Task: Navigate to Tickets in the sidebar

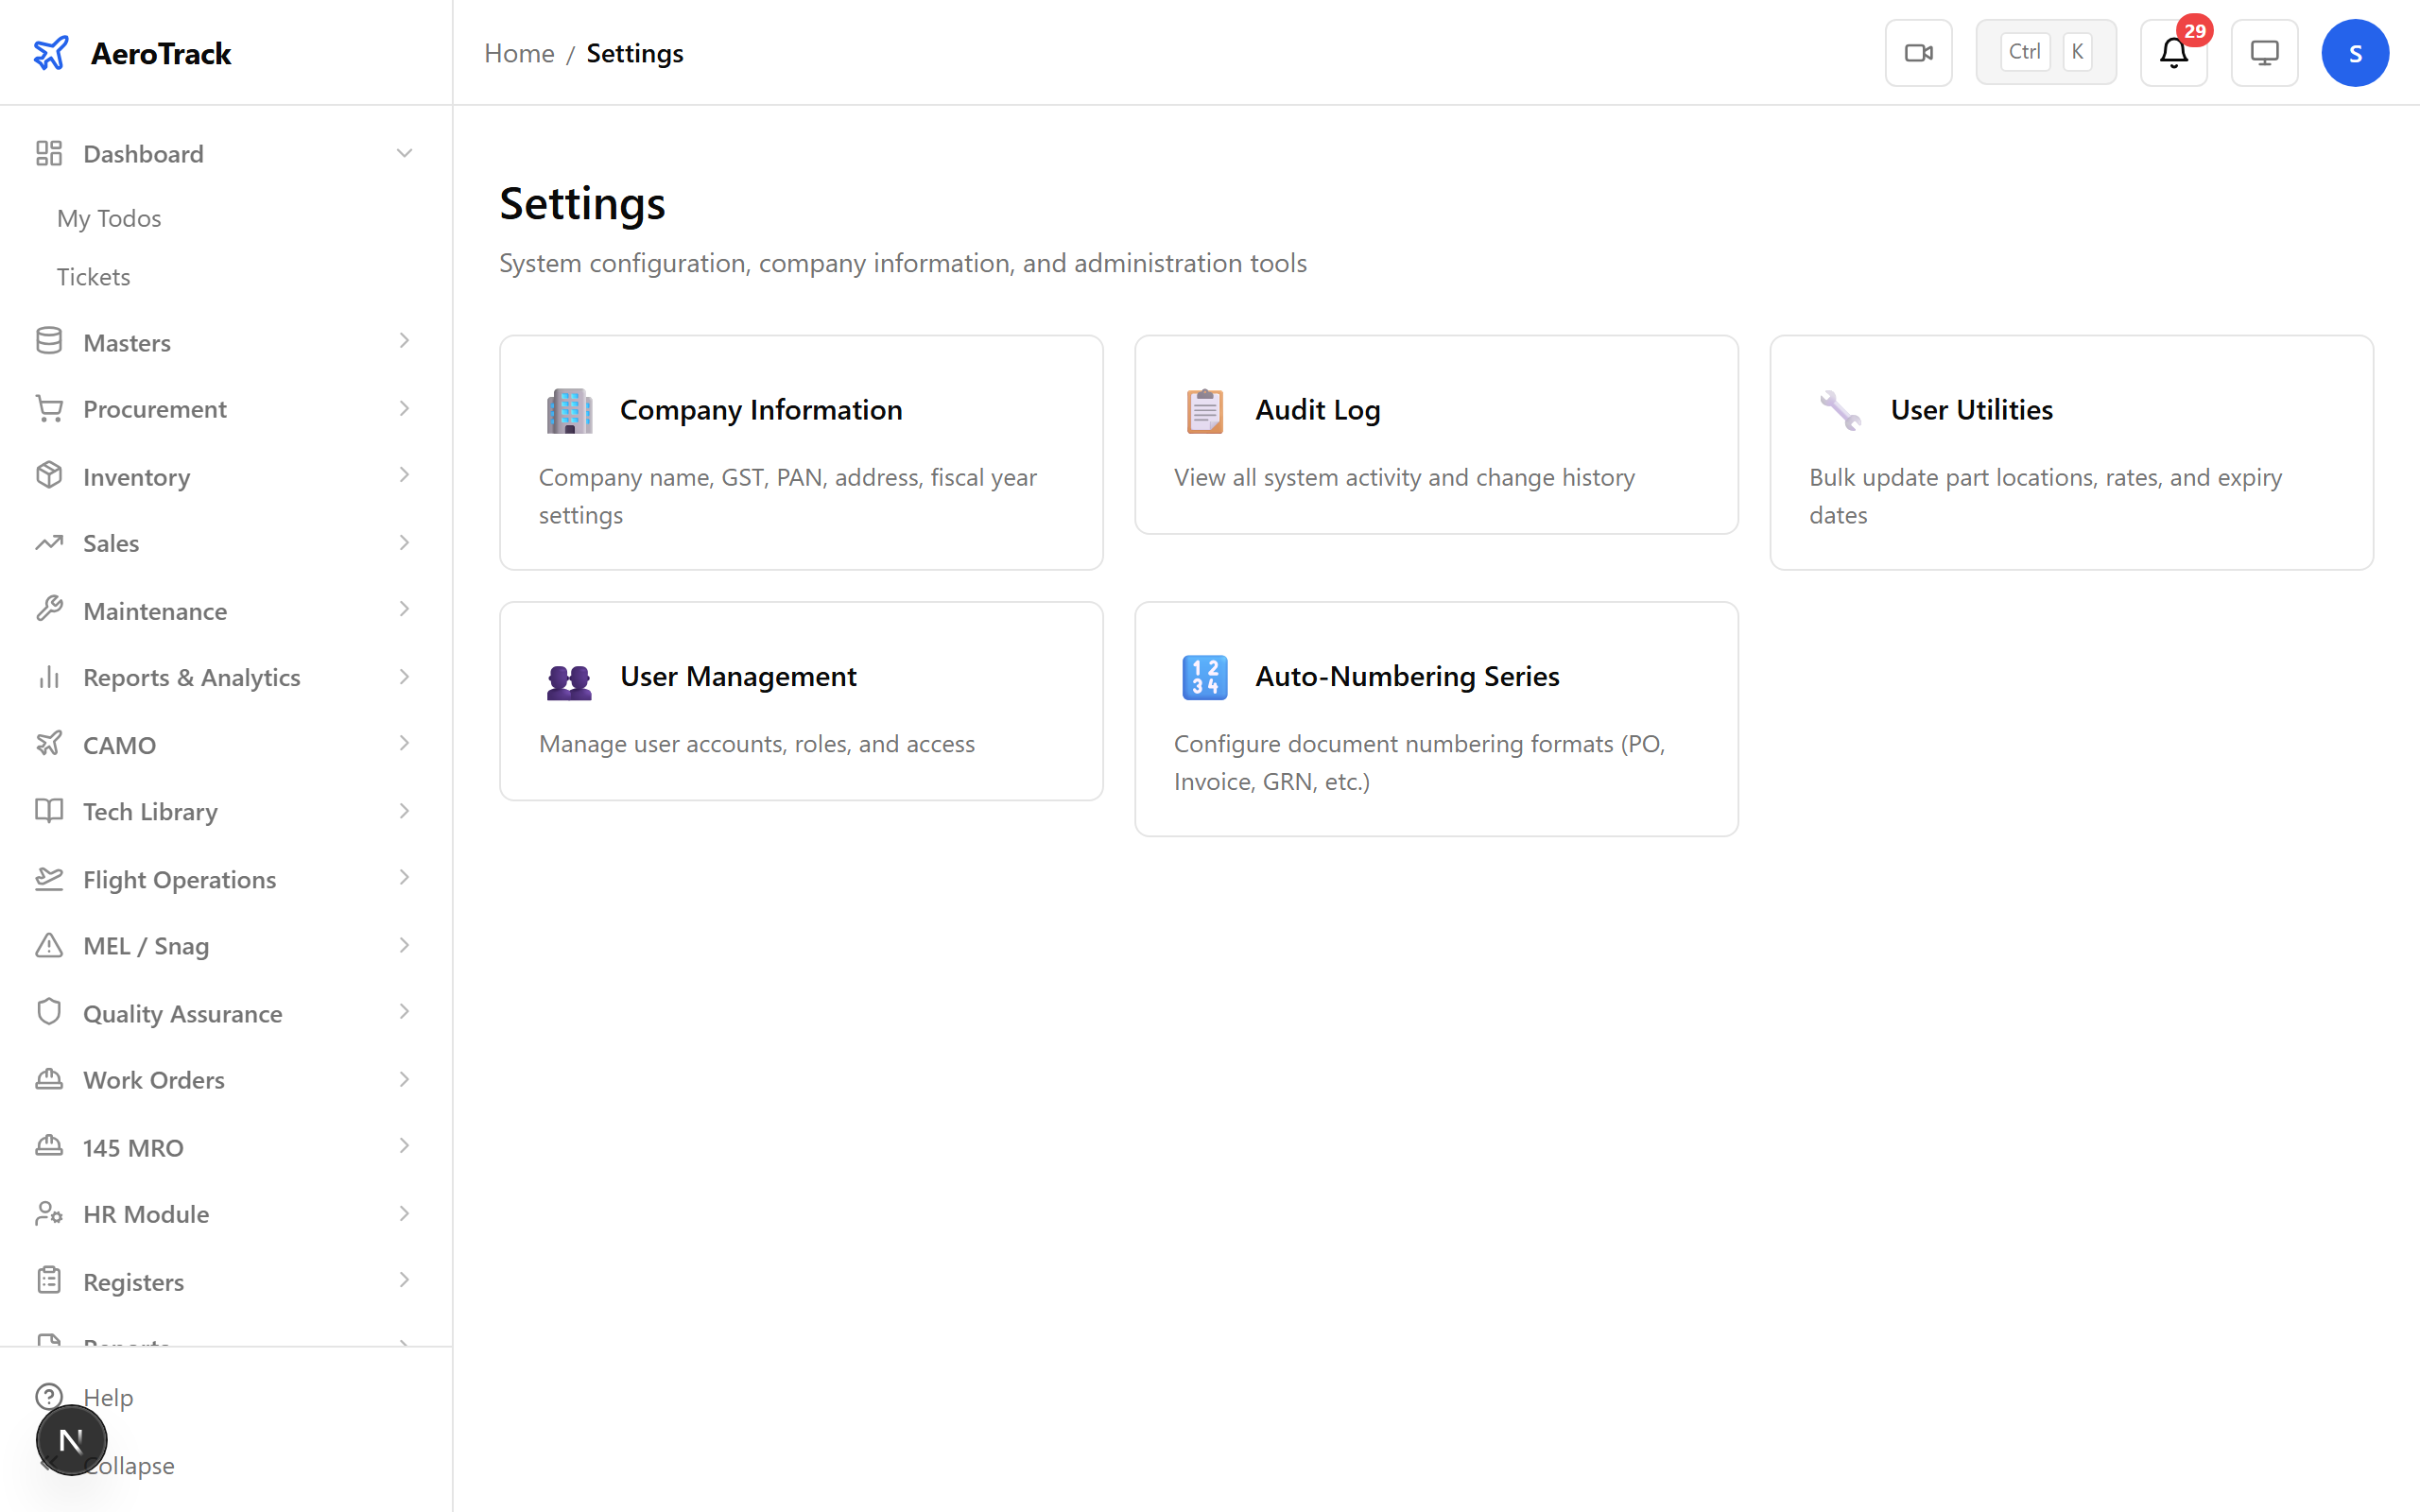Action: pos(93,276)
